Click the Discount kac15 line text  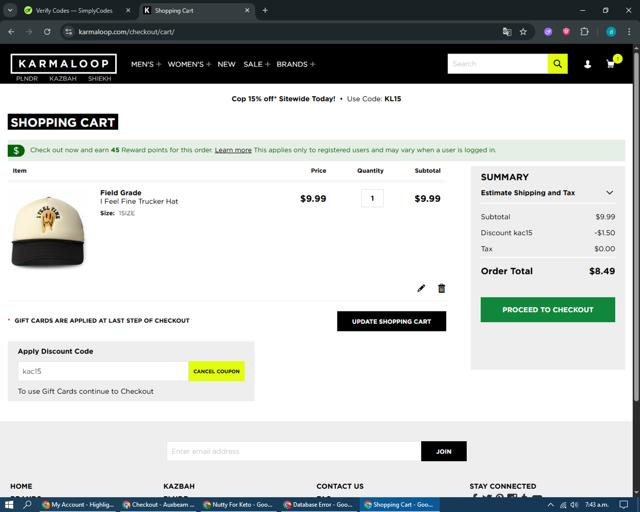507,233
